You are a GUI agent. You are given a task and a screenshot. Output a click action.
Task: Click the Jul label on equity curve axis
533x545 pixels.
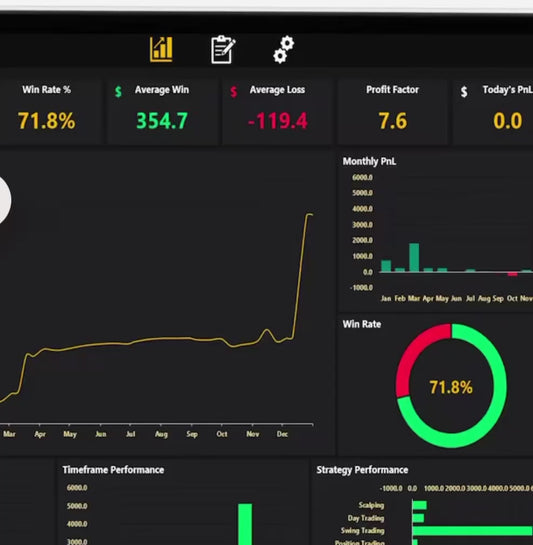tap(131, 434)
